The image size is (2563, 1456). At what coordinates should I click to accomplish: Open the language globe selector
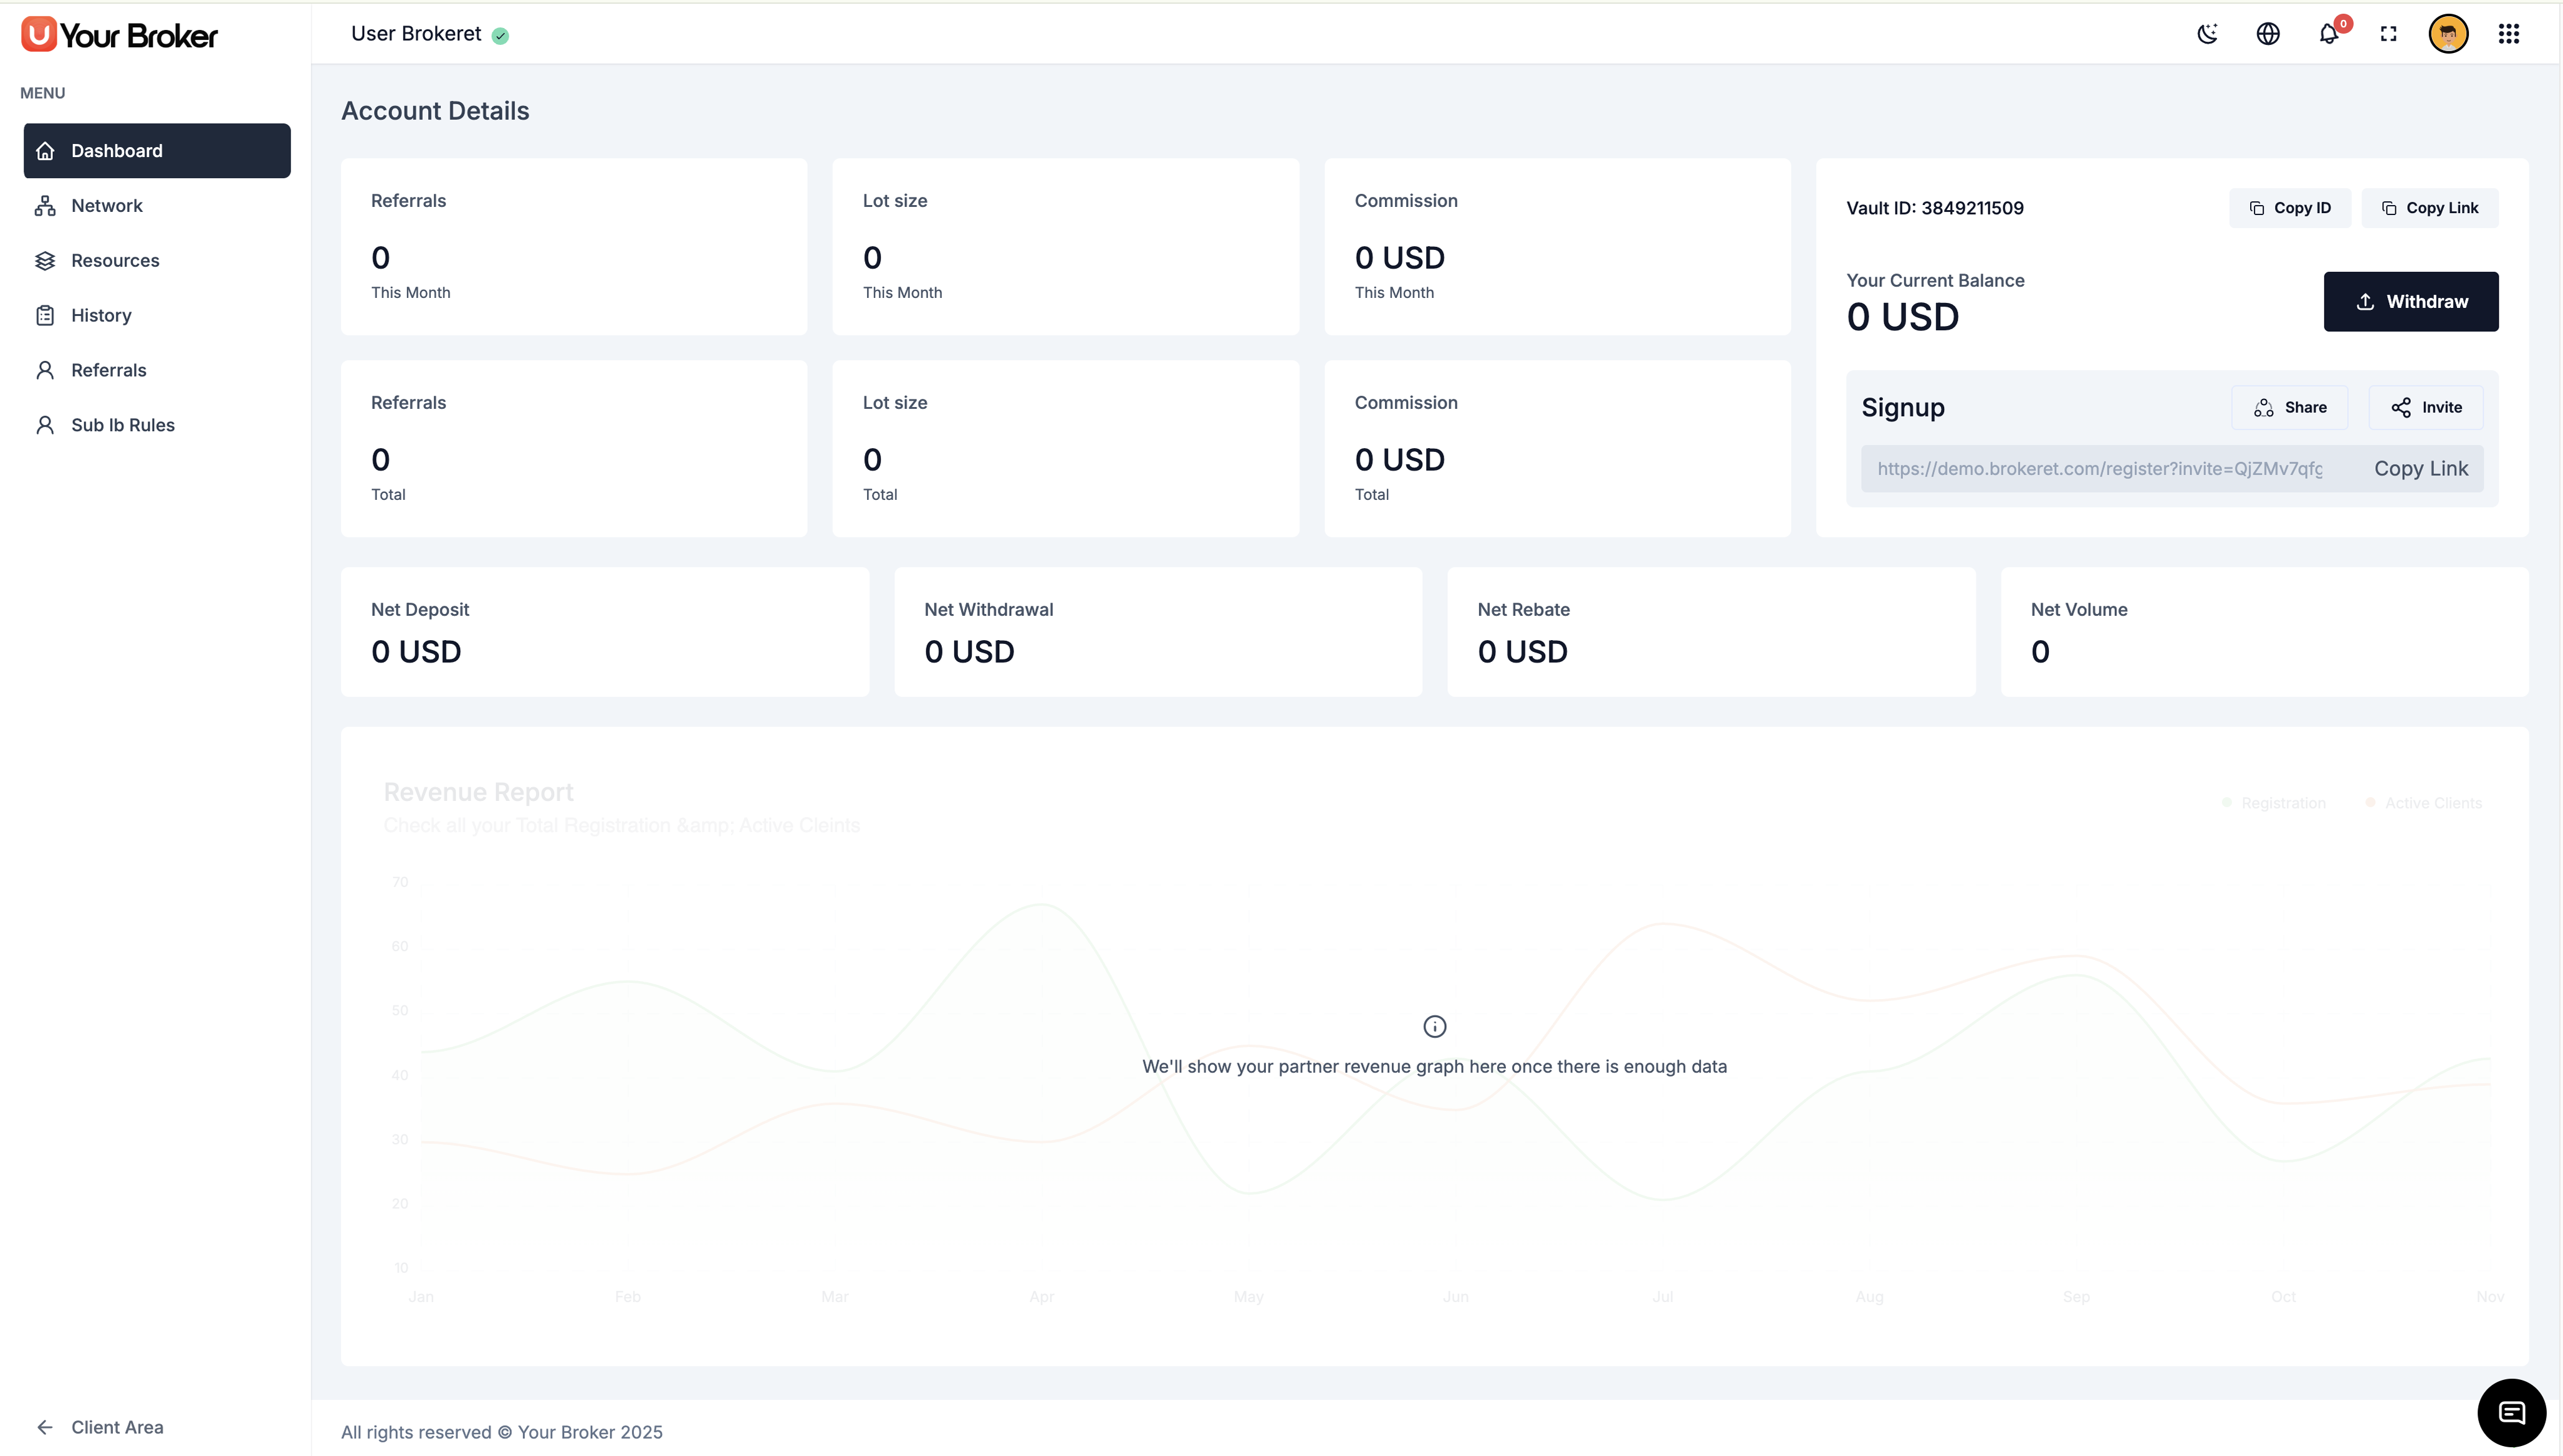pos(2268,34)
